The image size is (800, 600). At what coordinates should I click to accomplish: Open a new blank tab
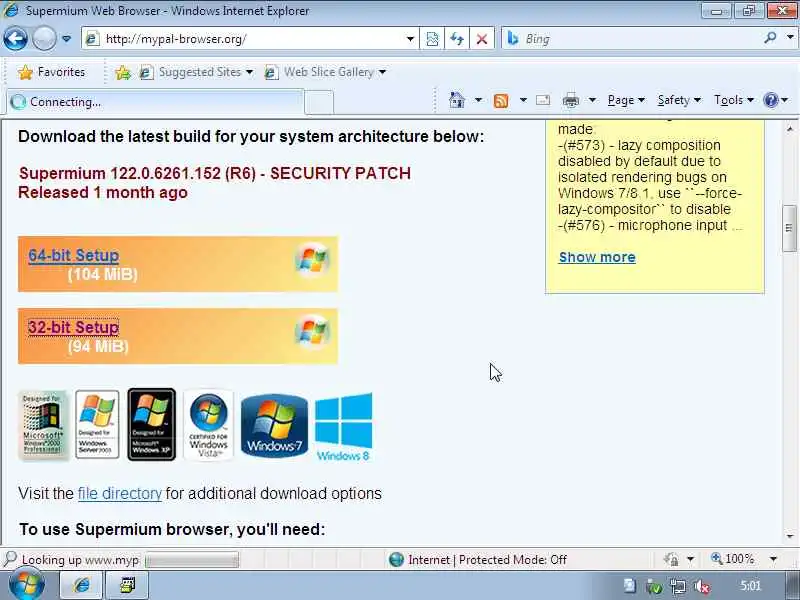pyautogui.click(x=319, y=103)
